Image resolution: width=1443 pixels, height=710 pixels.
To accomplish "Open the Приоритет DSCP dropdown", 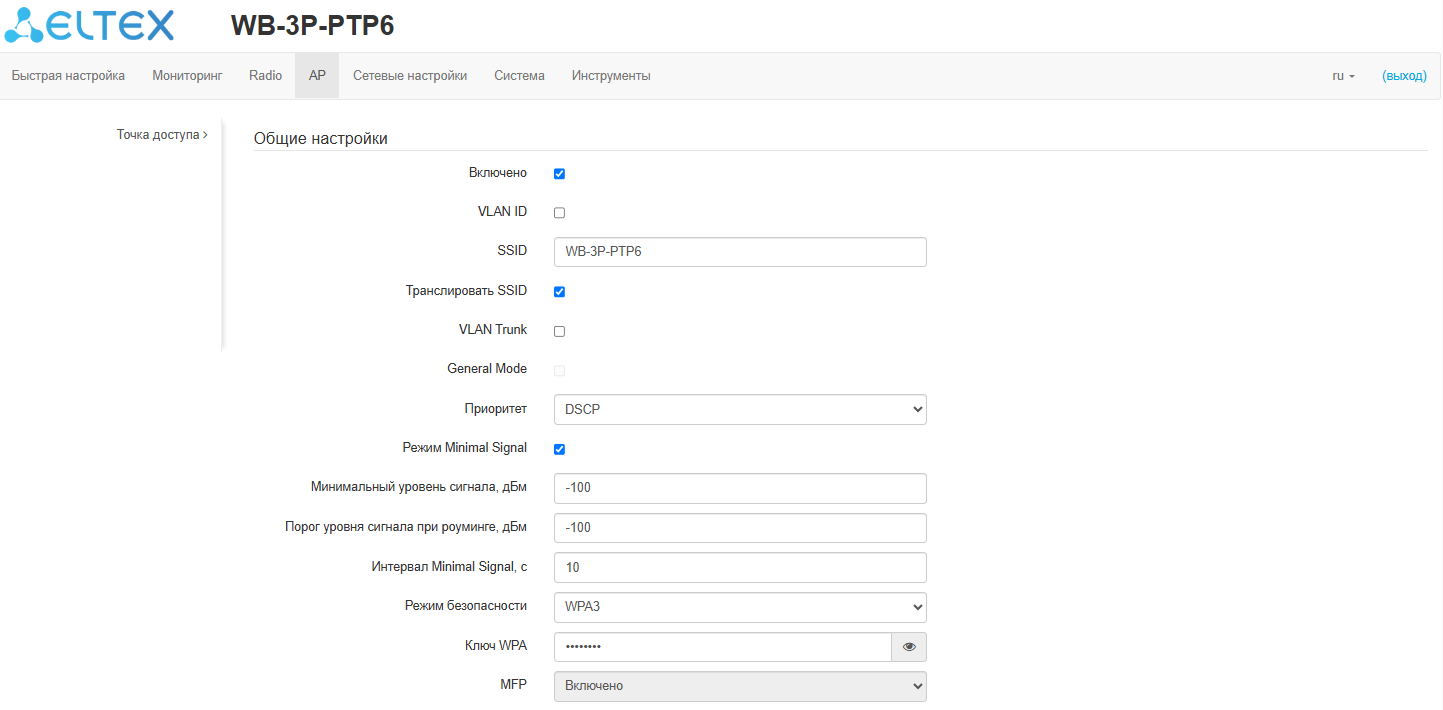I will [739, 409].
